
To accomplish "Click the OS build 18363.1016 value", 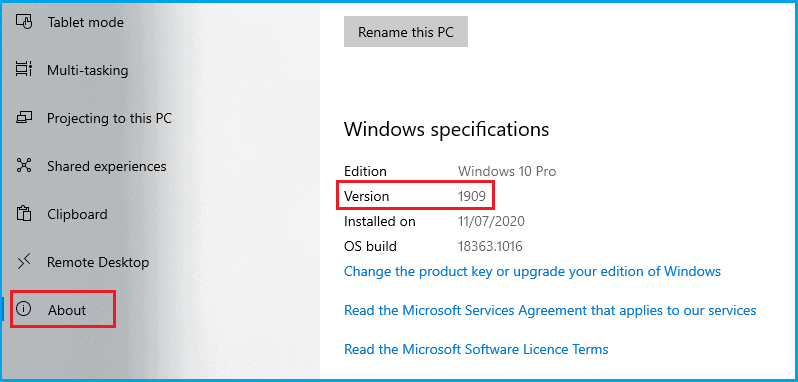I will click(490, 247).
